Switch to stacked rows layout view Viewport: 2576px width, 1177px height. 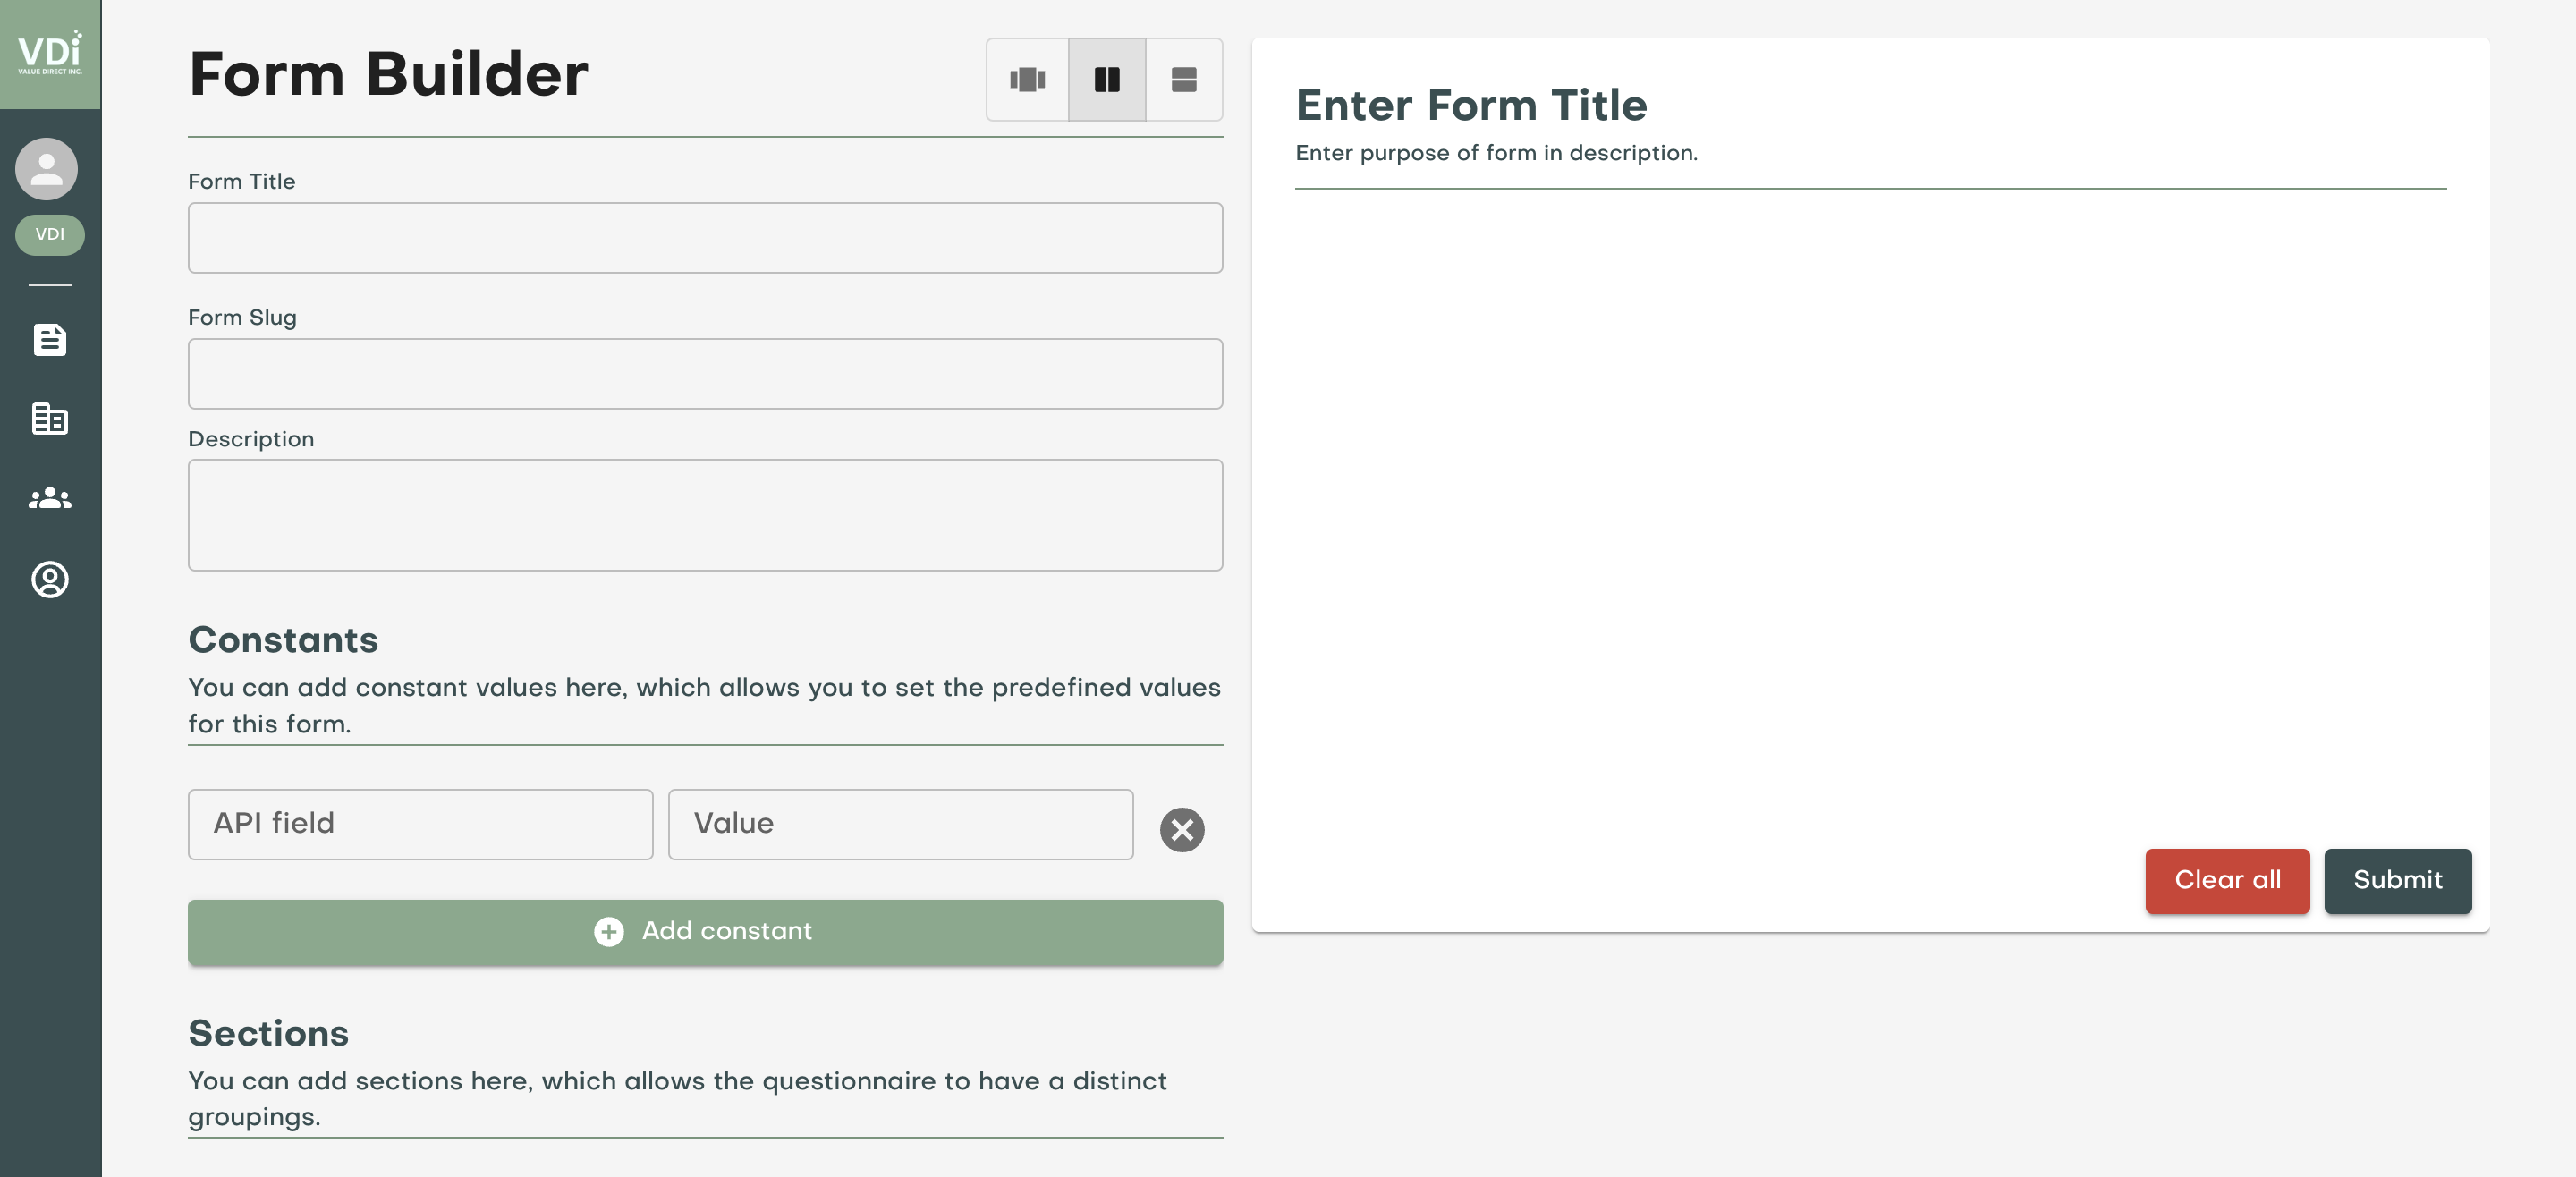pos(1183,80)
